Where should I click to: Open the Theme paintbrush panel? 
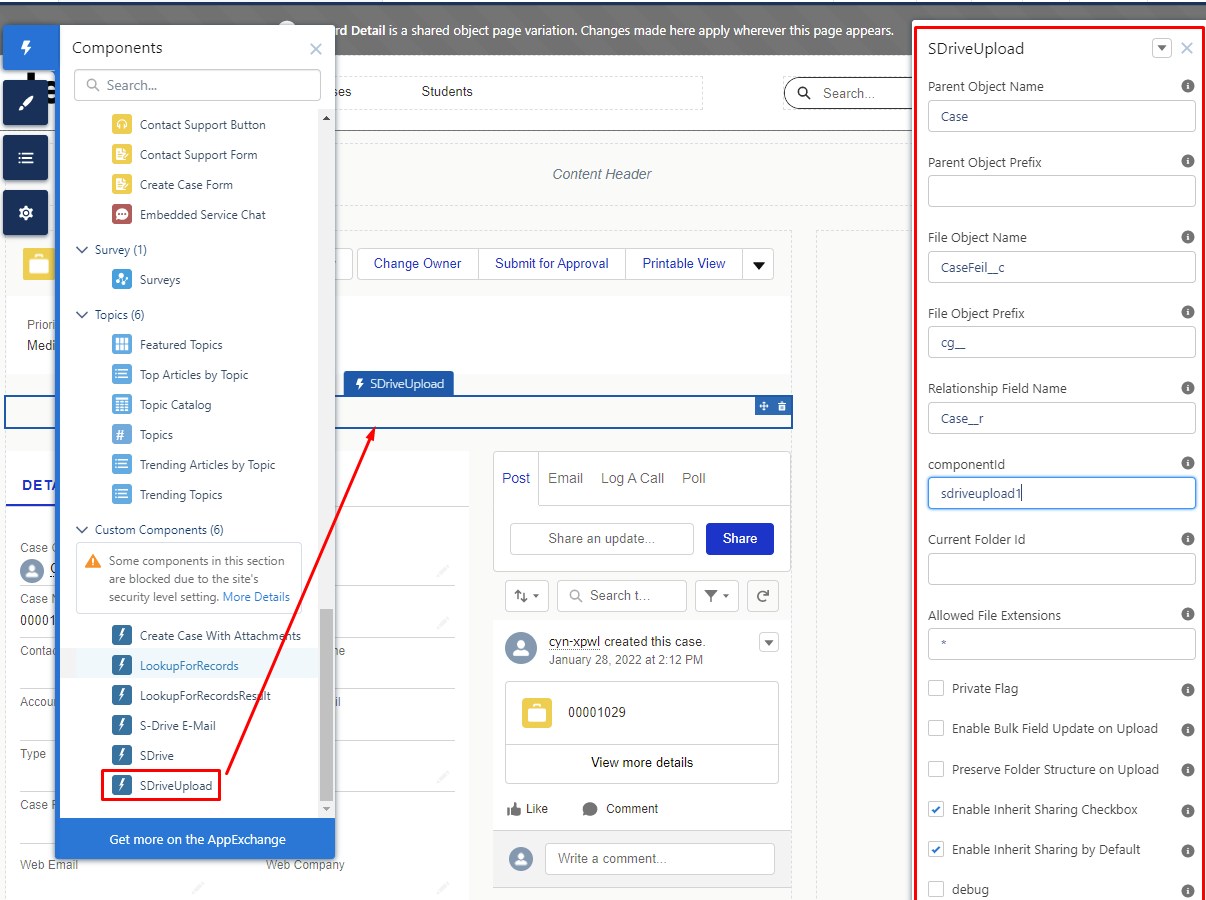[26, 103]
